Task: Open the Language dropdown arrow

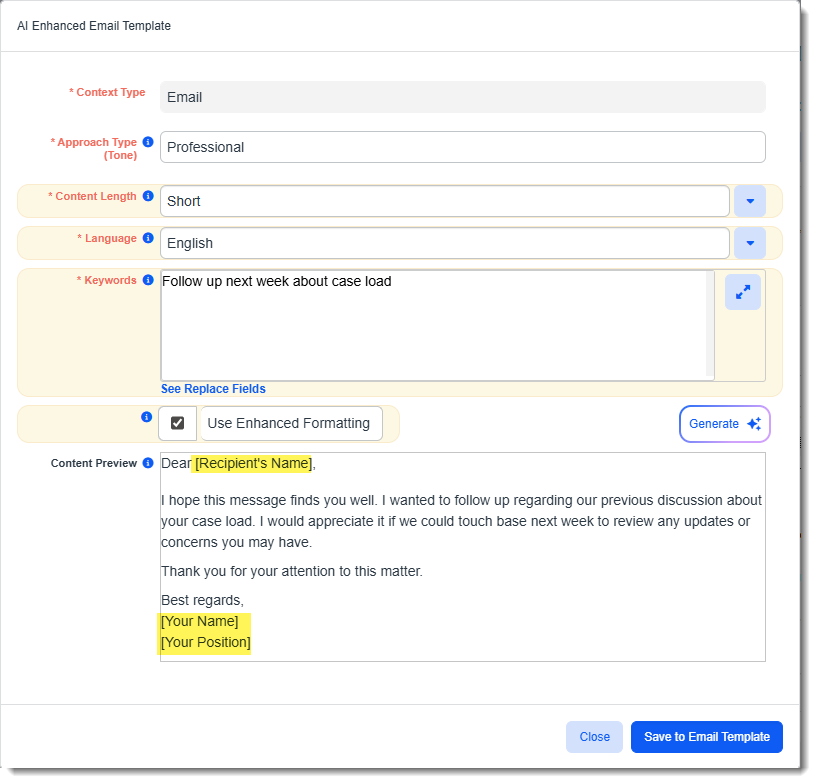Action: pos(750,243)
